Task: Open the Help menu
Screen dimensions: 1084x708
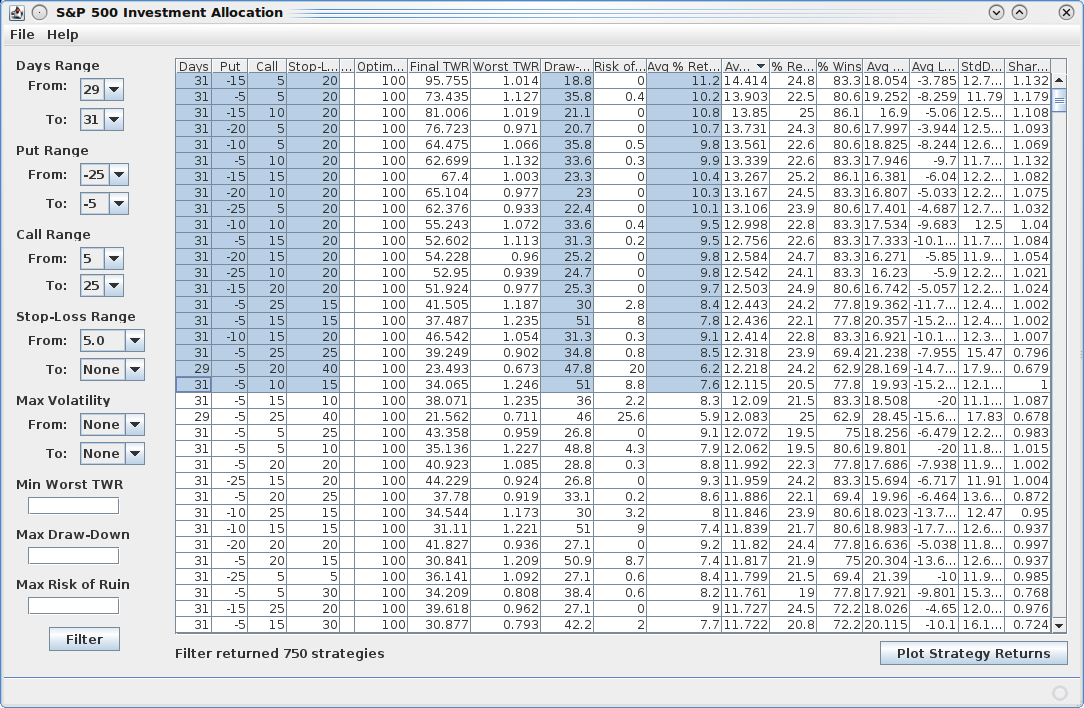Action: click(62, 35)
